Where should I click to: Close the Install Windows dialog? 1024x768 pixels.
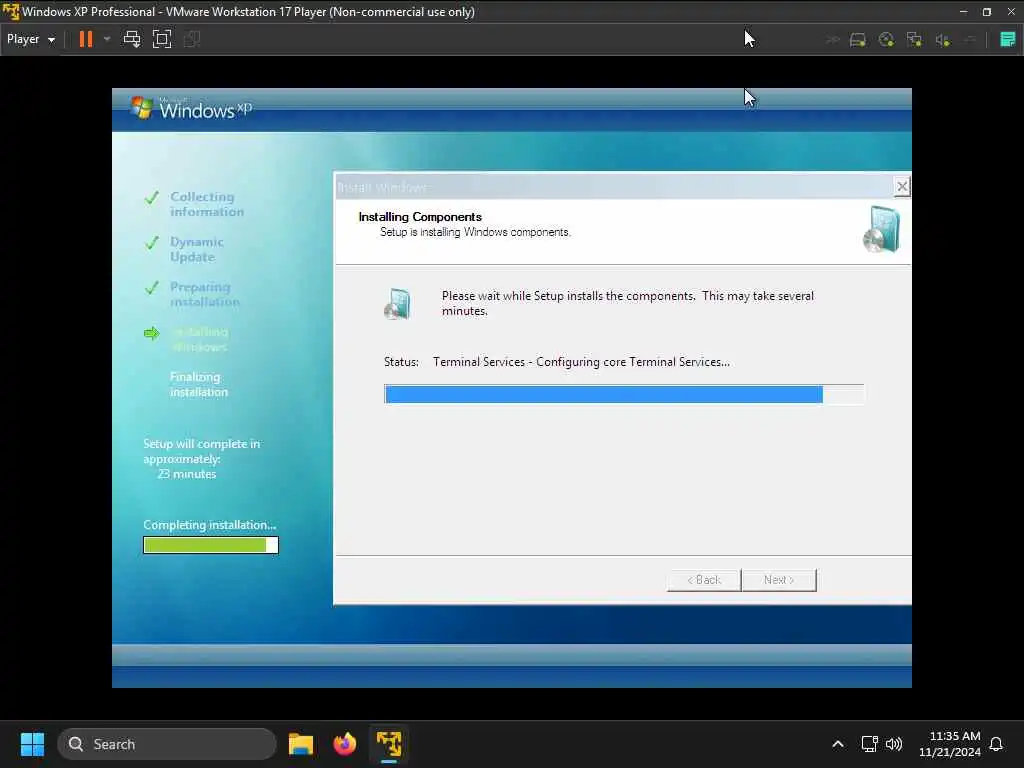click(901, 187)
